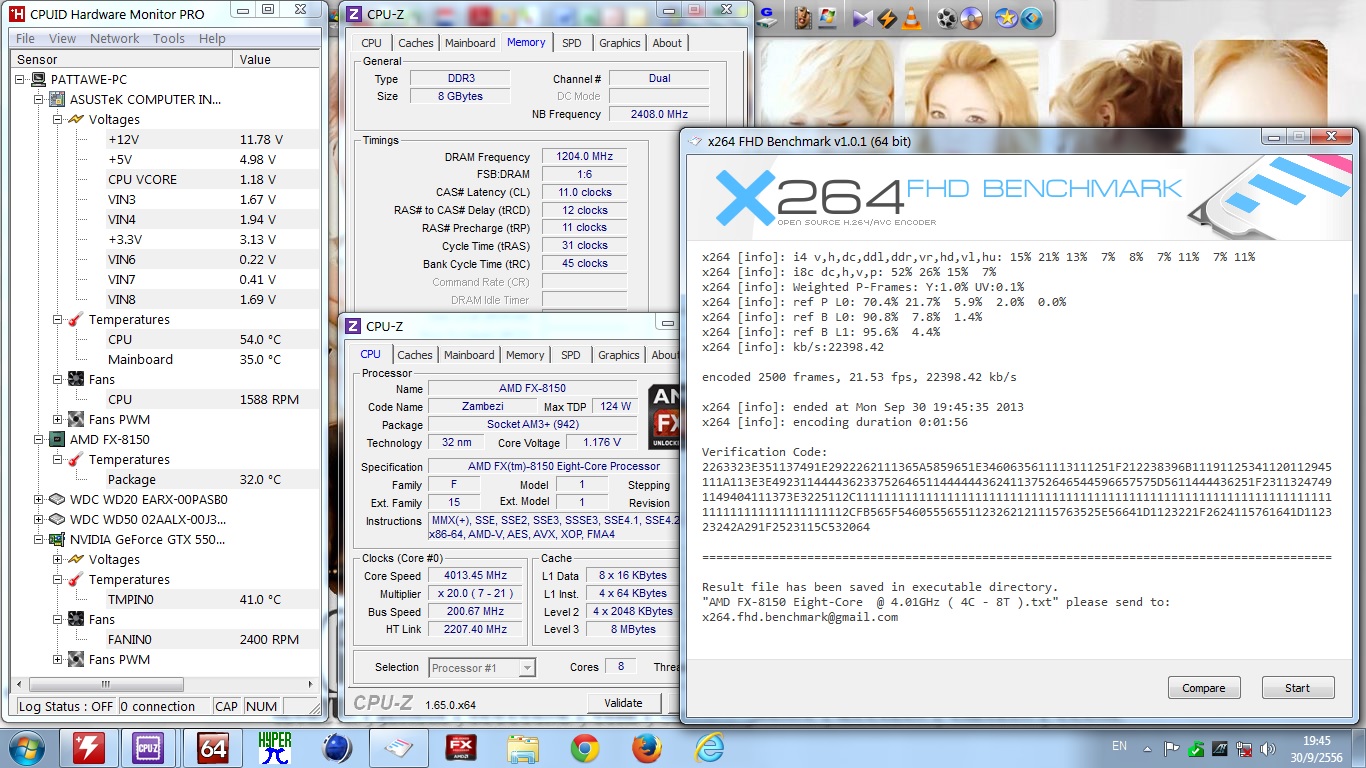Select the CPU VCORE voltage row
The image size is (1366, 768).
click(212, 179)
